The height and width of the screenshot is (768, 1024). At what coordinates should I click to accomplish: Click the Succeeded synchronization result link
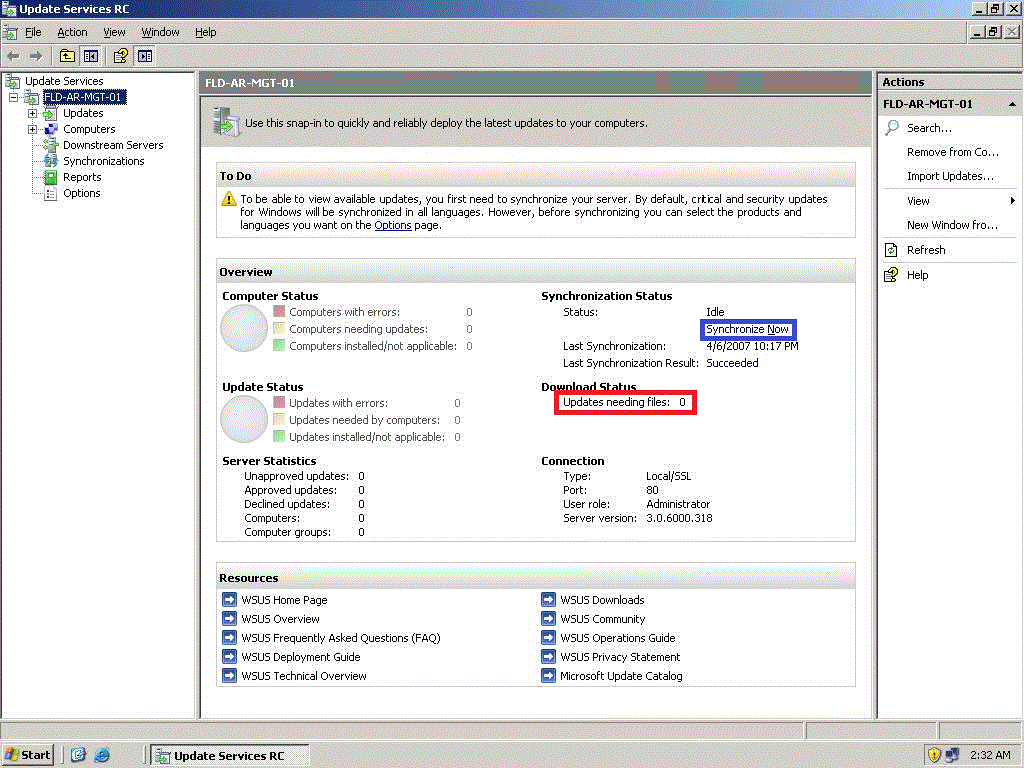click(x=732, y=363)
